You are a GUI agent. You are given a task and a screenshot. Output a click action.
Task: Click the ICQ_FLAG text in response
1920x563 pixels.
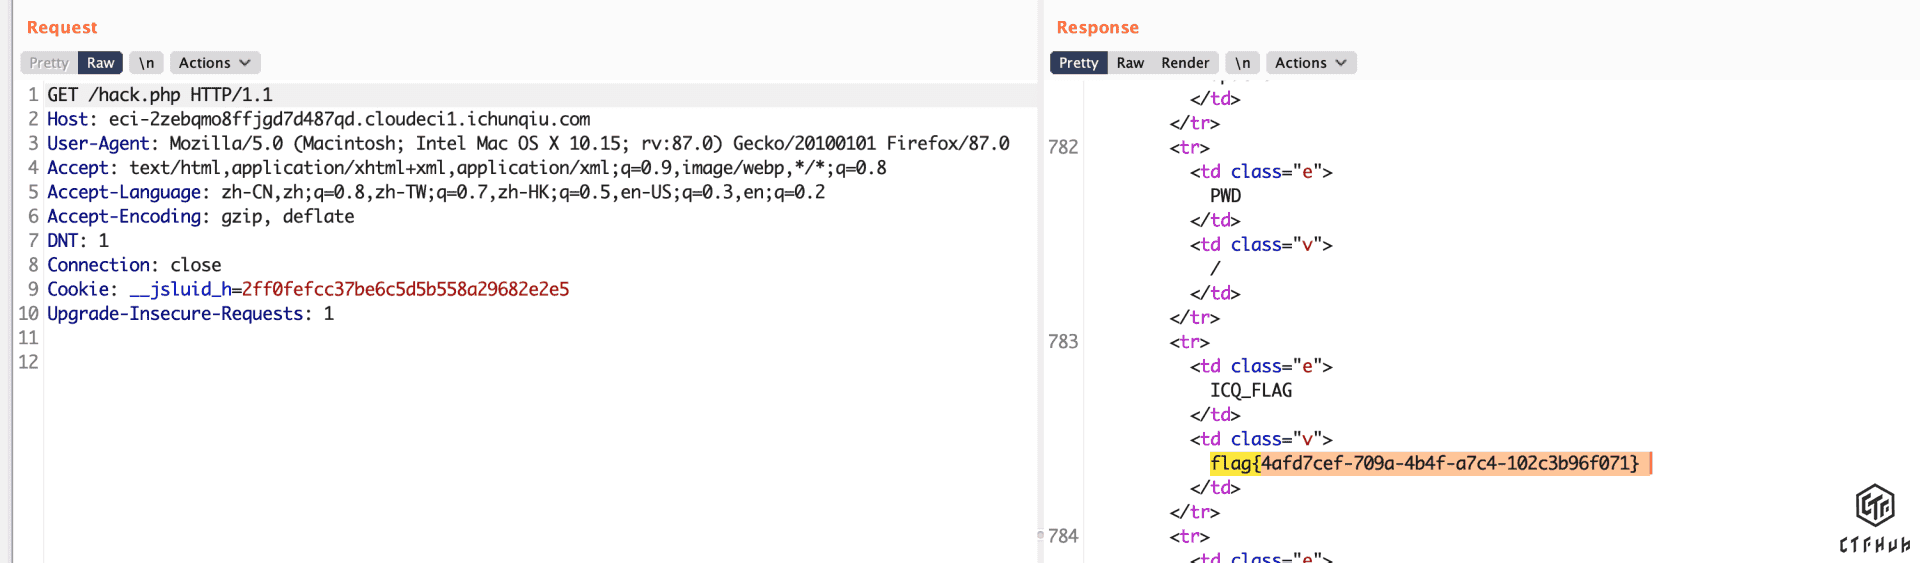[1251, 390]
